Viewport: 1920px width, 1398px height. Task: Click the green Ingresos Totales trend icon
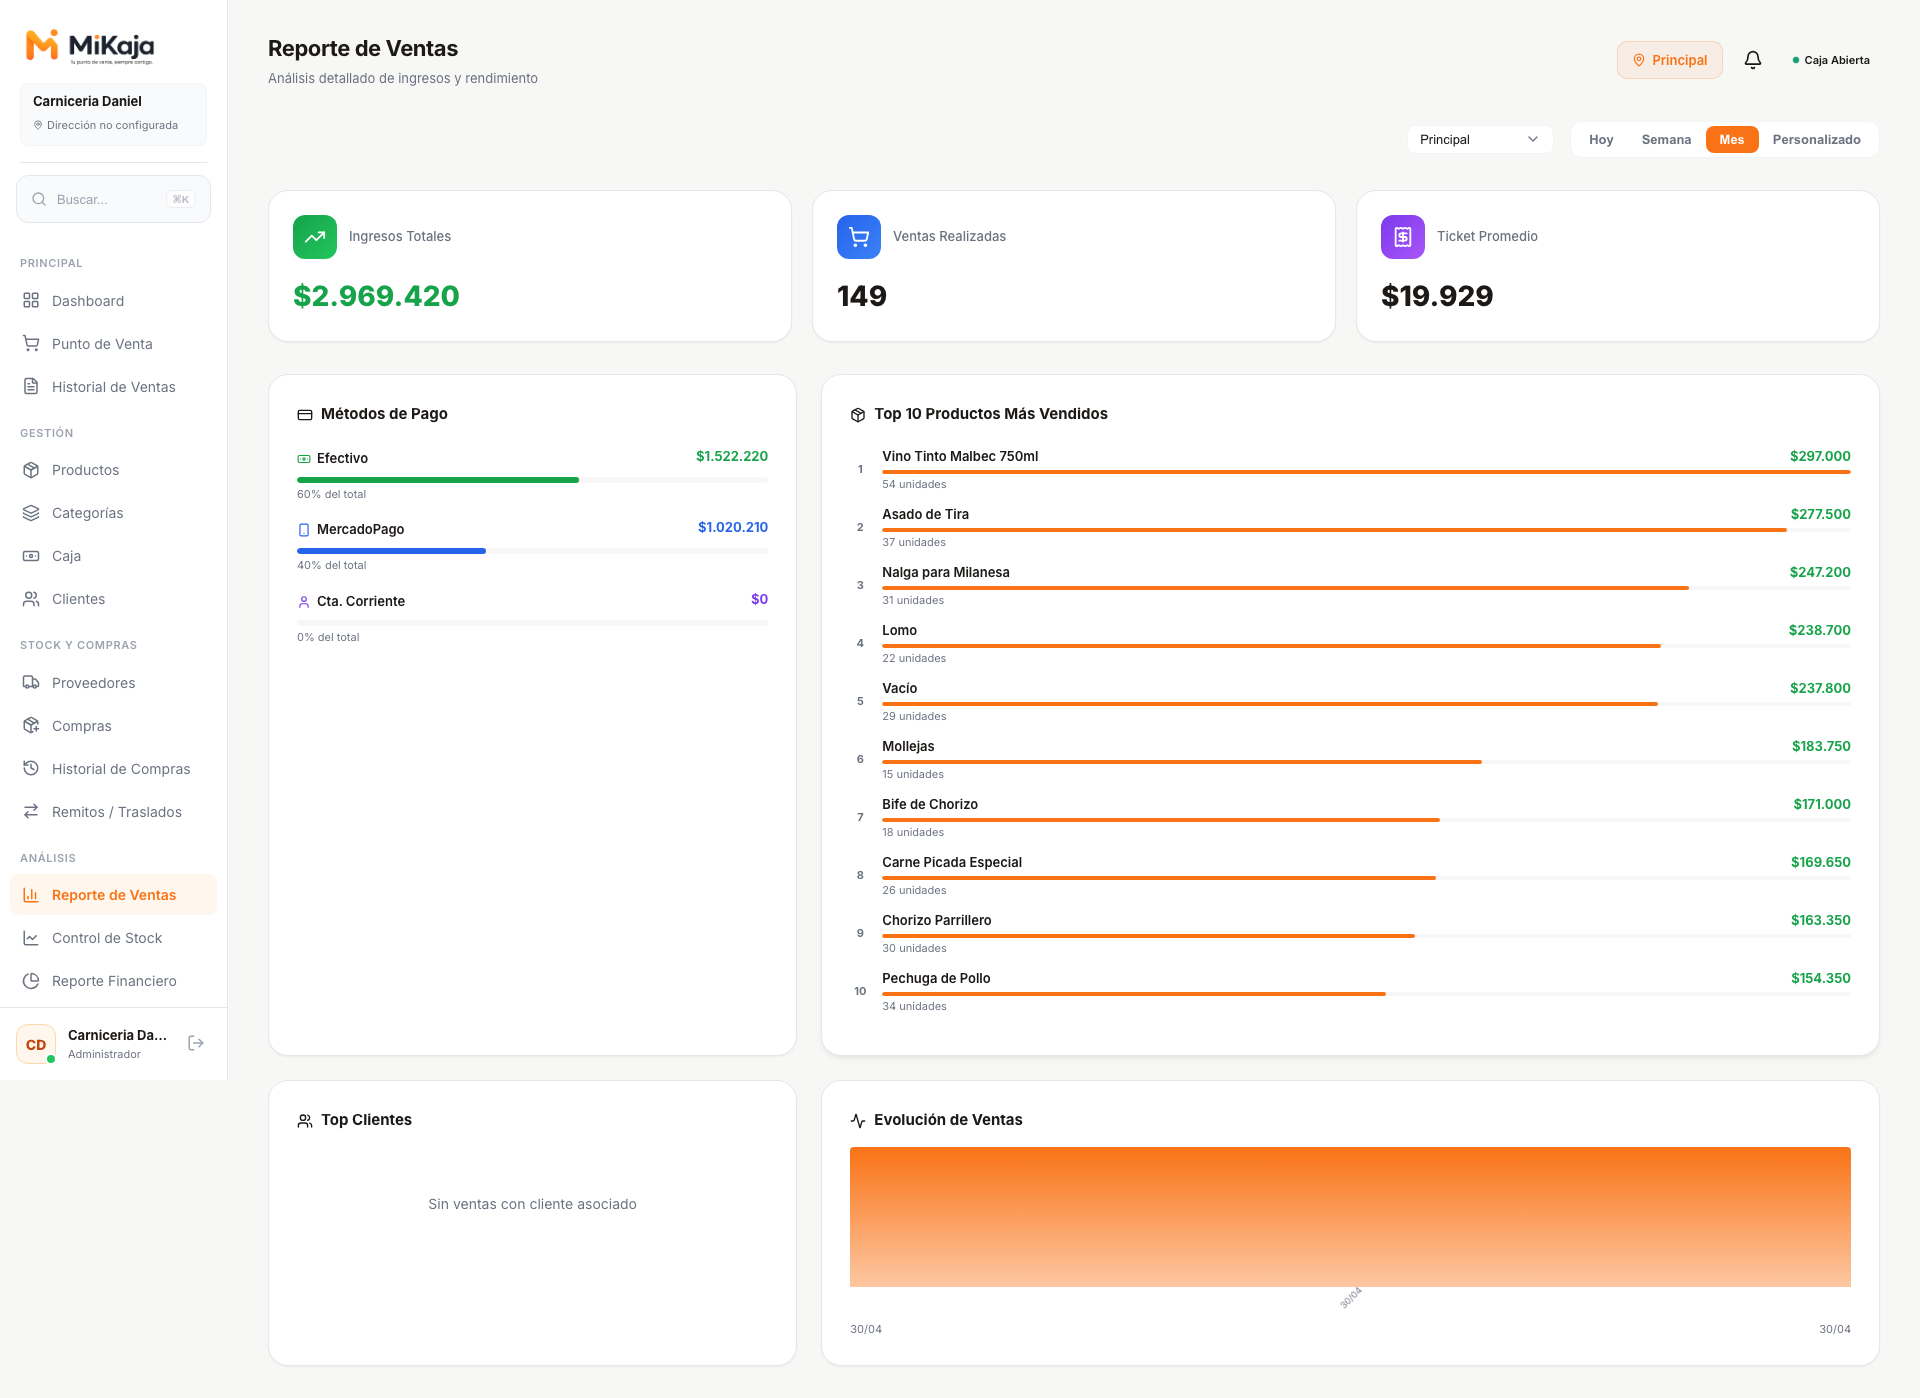[315, 237]
